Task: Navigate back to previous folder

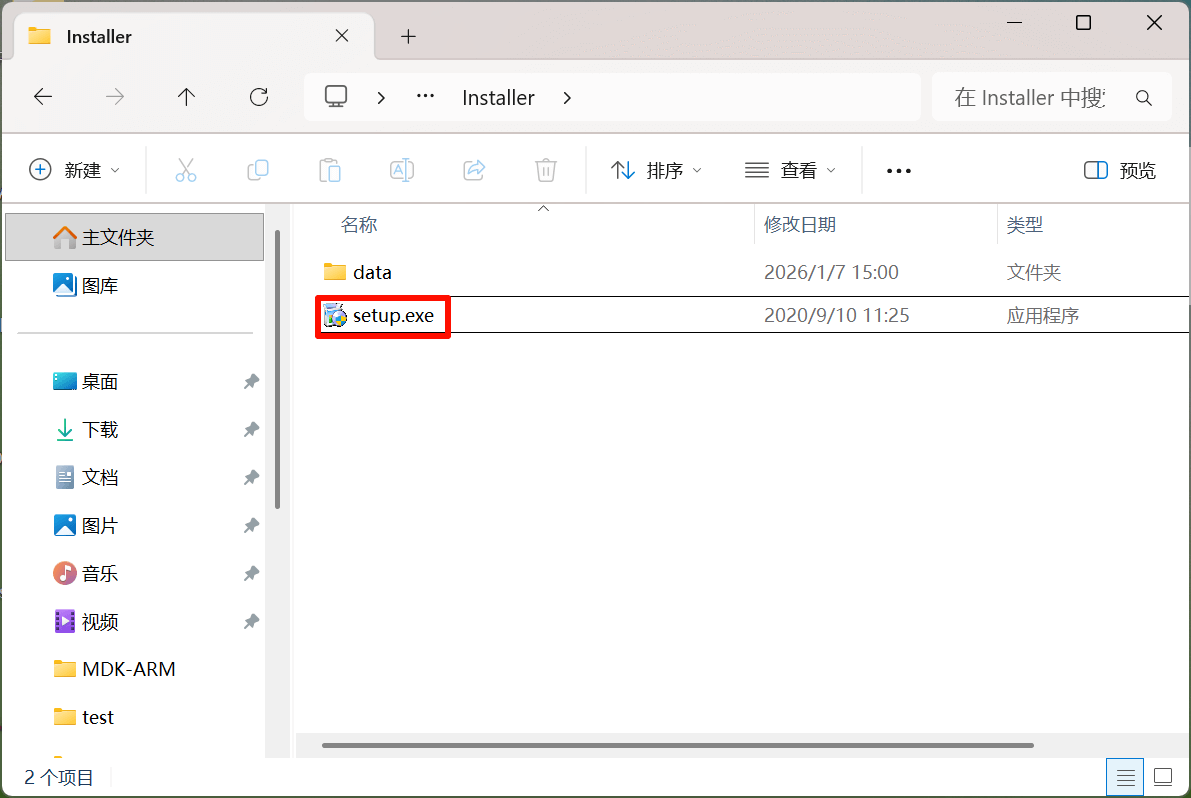Action: [x=43, y=97]
